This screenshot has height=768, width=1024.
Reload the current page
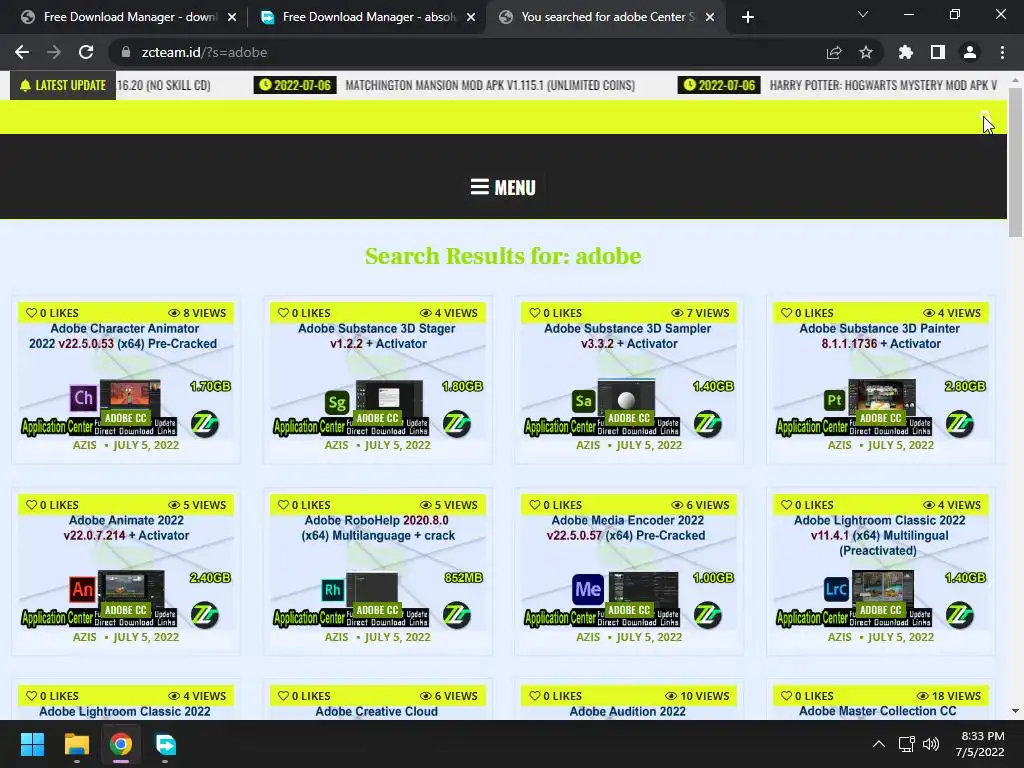[x=86, y=52]
